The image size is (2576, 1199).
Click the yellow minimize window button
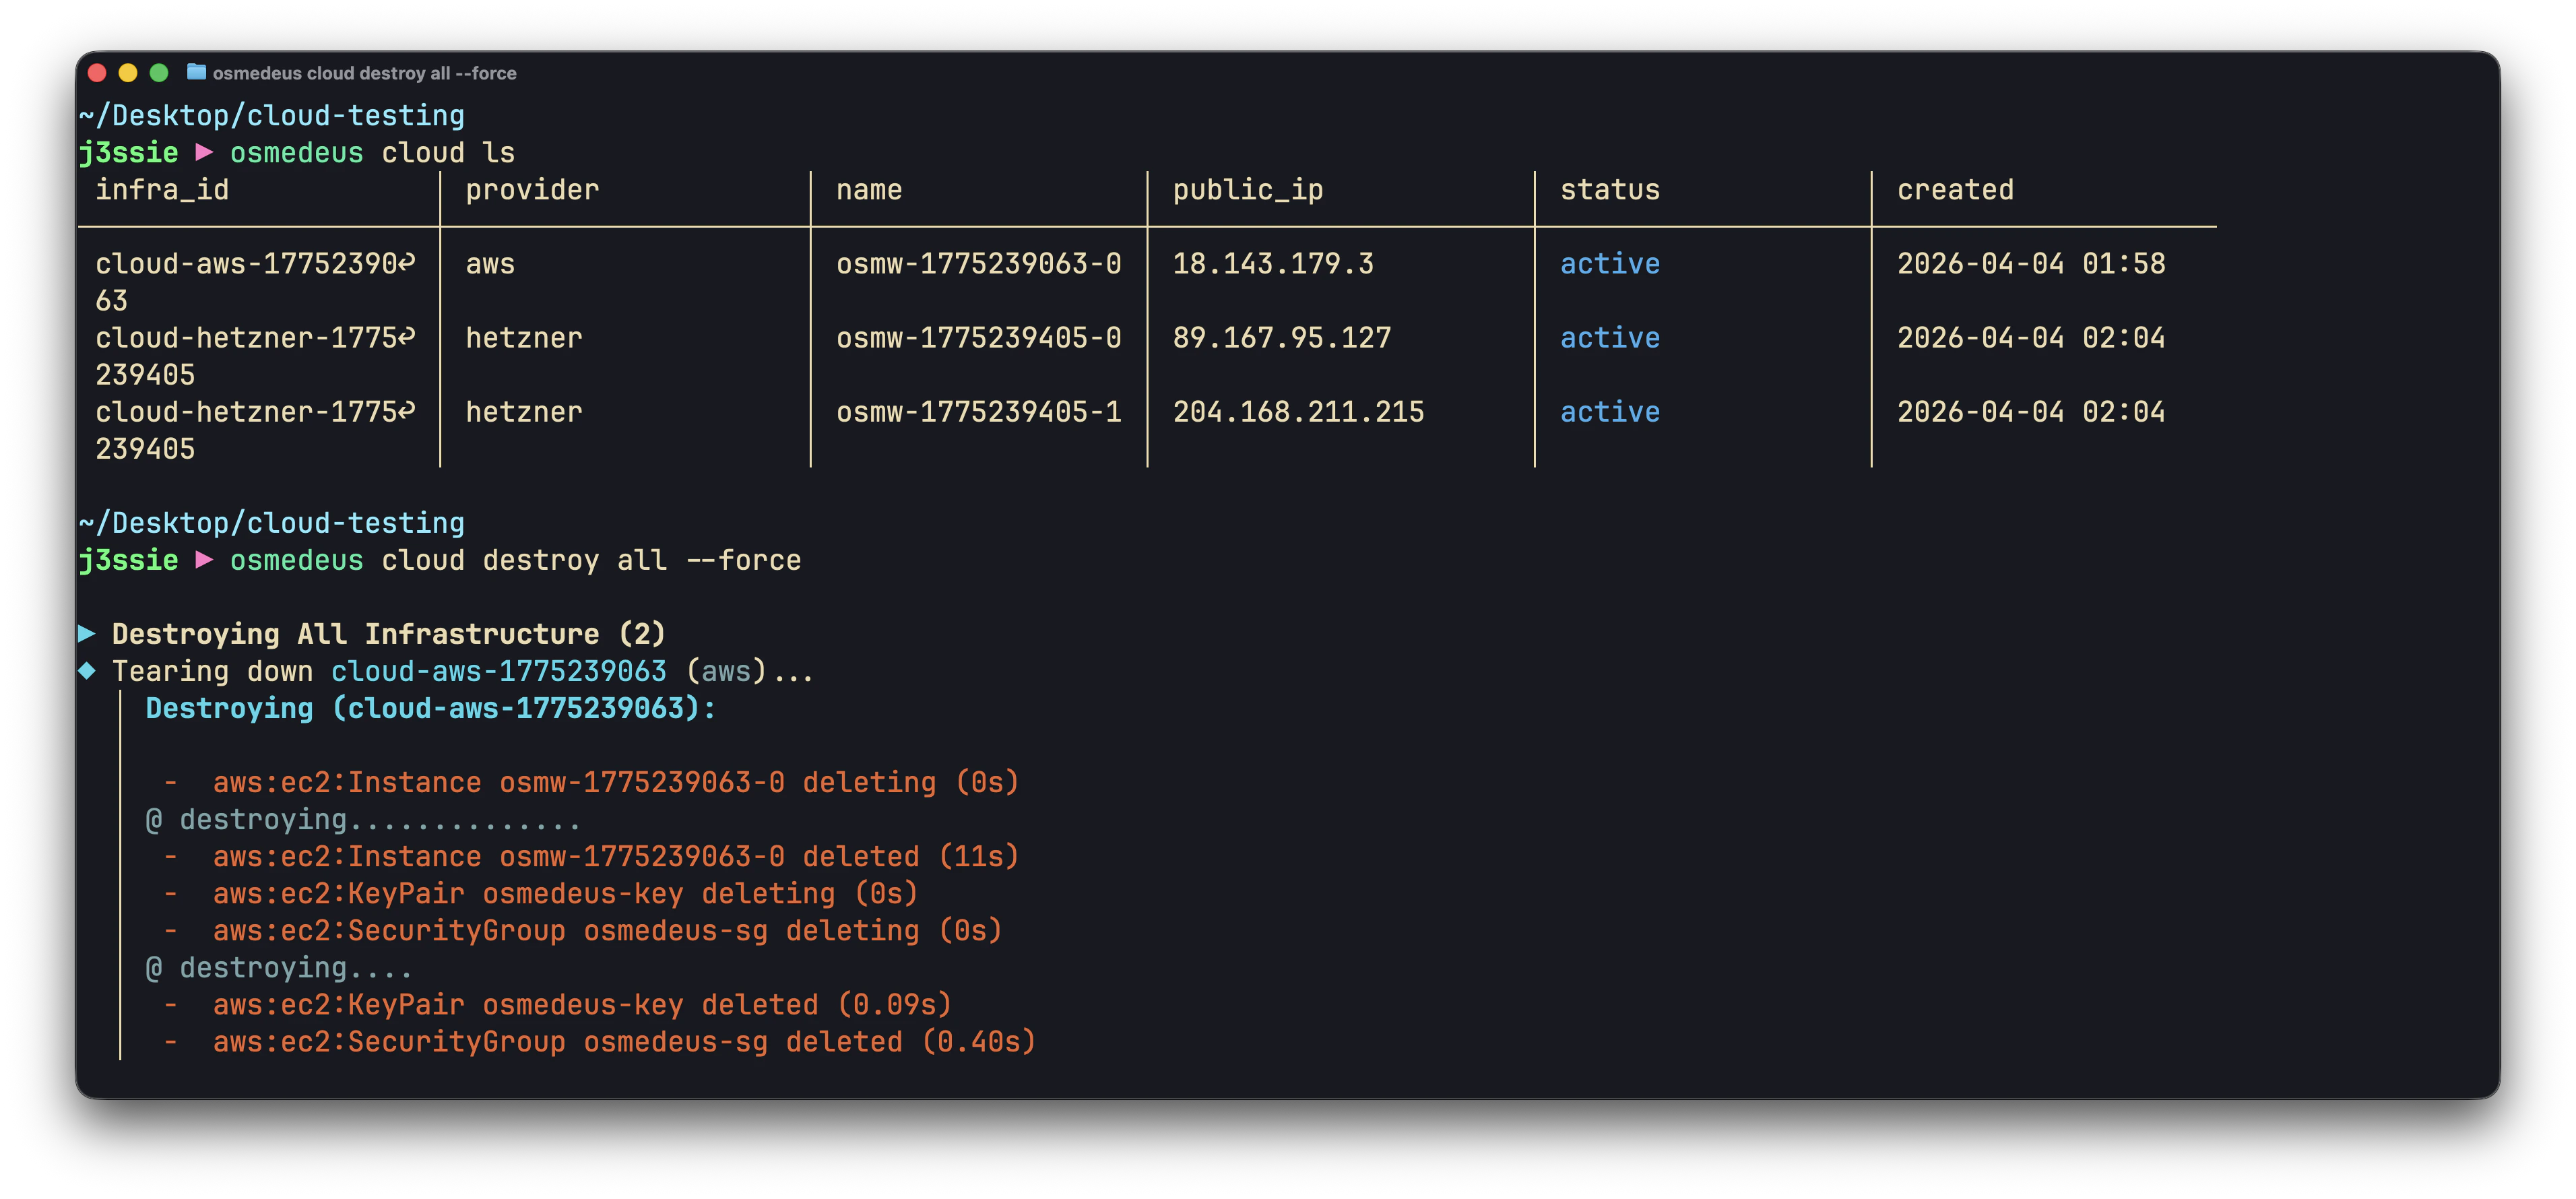coord(128,72)
